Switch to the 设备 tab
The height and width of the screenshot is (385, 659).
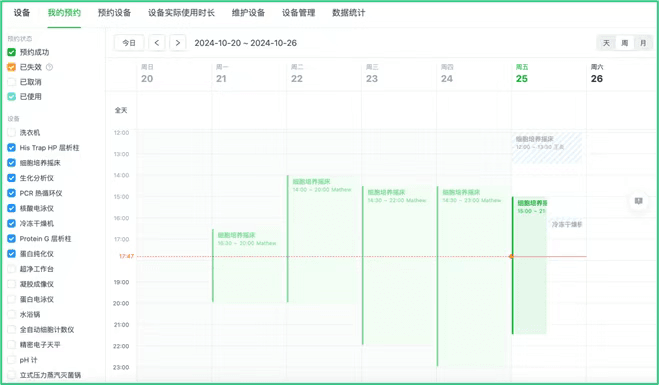[22, 13]
